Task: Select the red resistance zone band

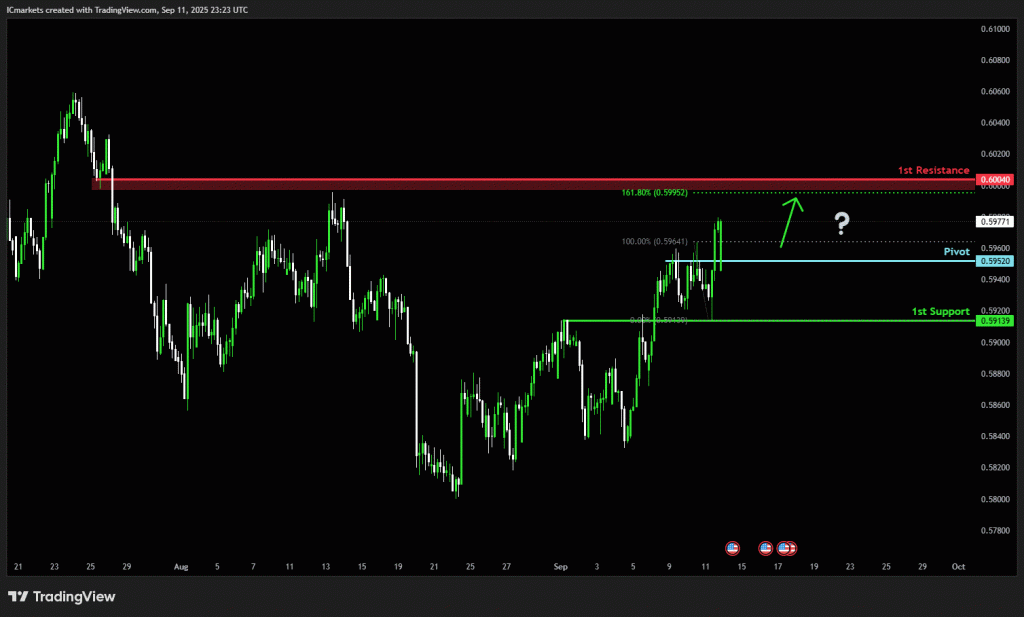Action: coord(534,185)
